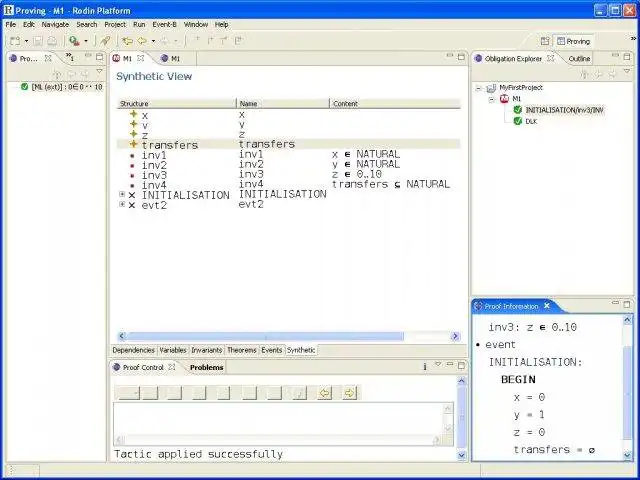Select the discharged DLK proof obligation
Image resolution: width=640 pixels, height=480 pixels.
[x=531, y=121]
